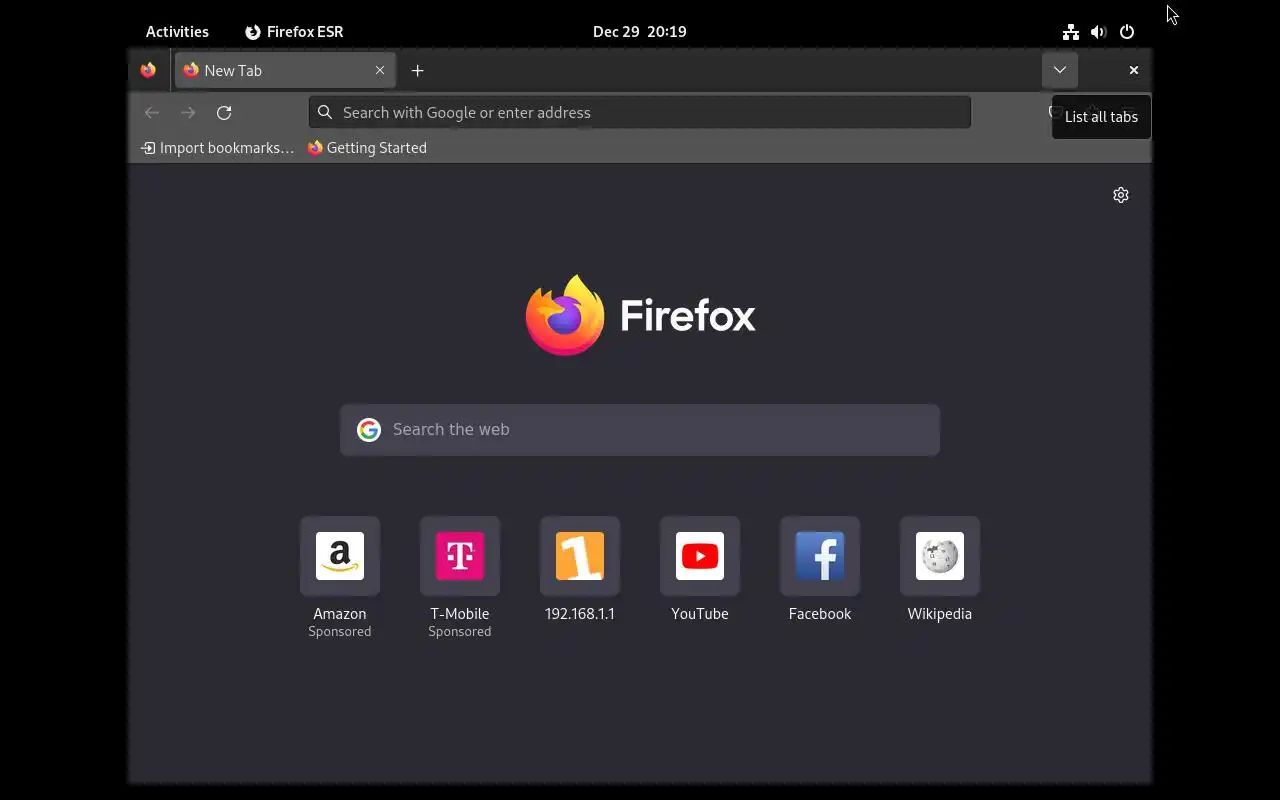Viewport: 1280px width, 800px height.
Task: Click the address bar magnifier icon
Action: click(325, 112)
